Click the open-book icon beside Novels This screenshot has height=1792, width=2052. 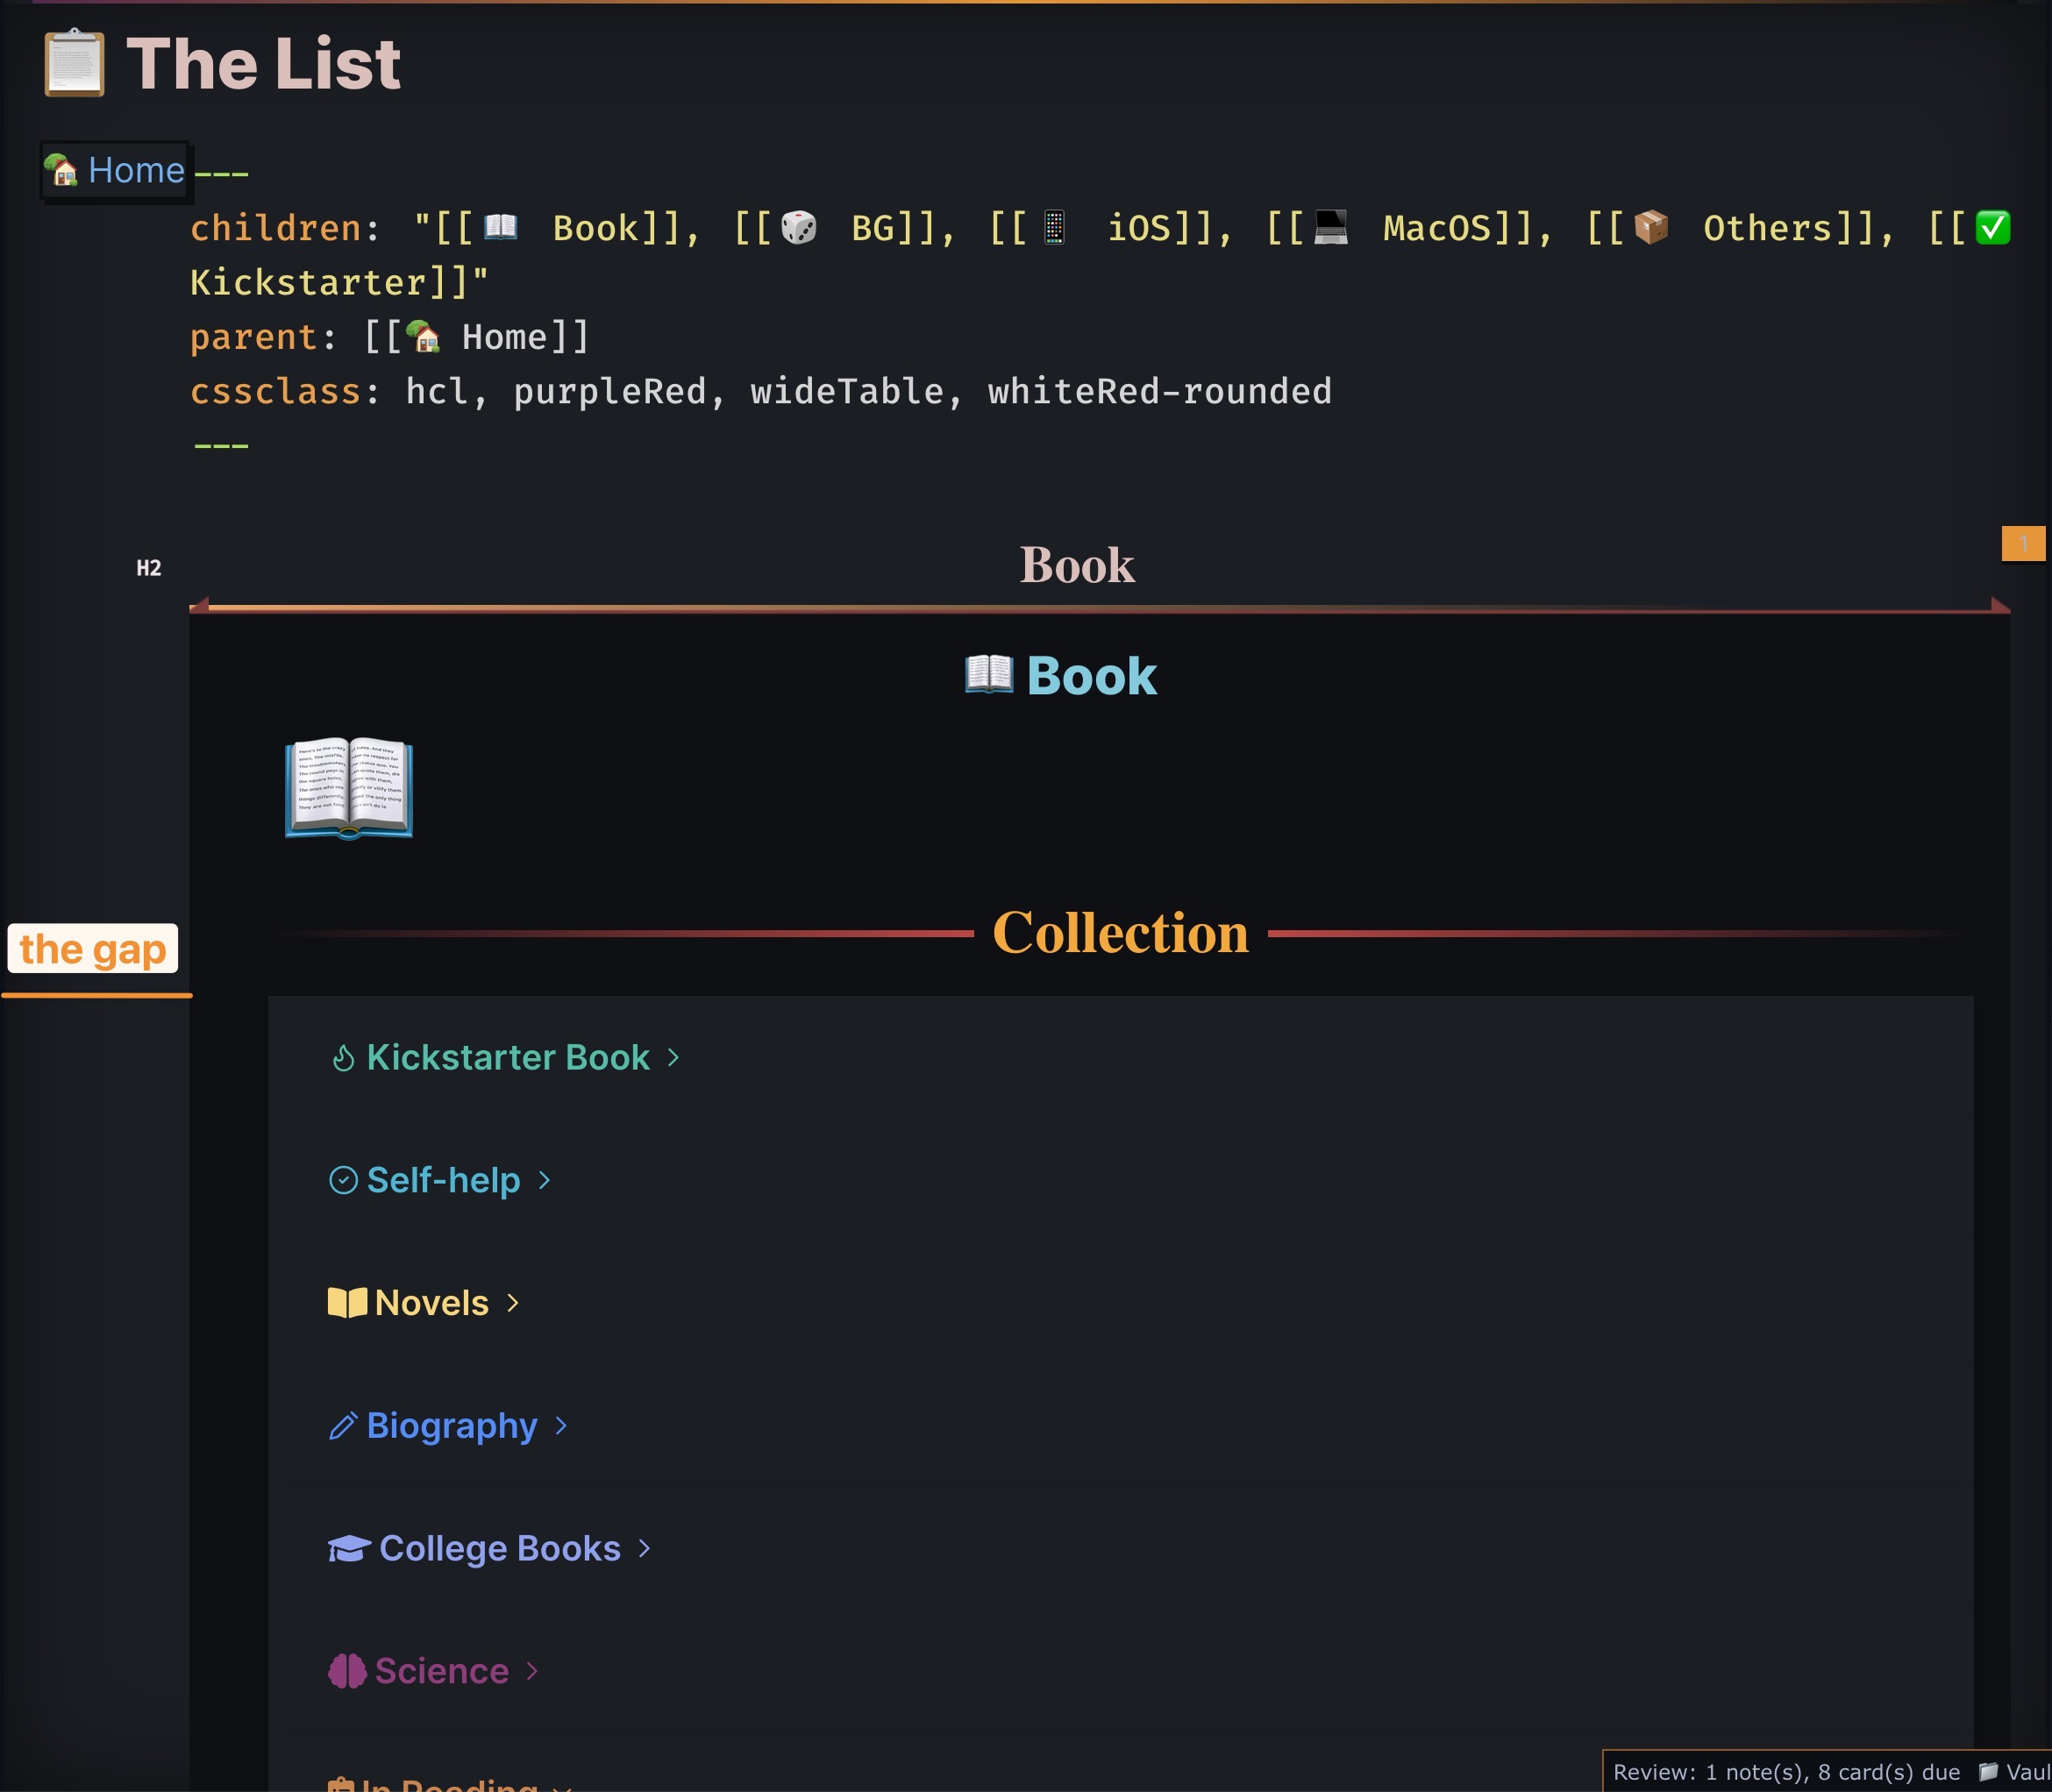[x=347, y=1303]
